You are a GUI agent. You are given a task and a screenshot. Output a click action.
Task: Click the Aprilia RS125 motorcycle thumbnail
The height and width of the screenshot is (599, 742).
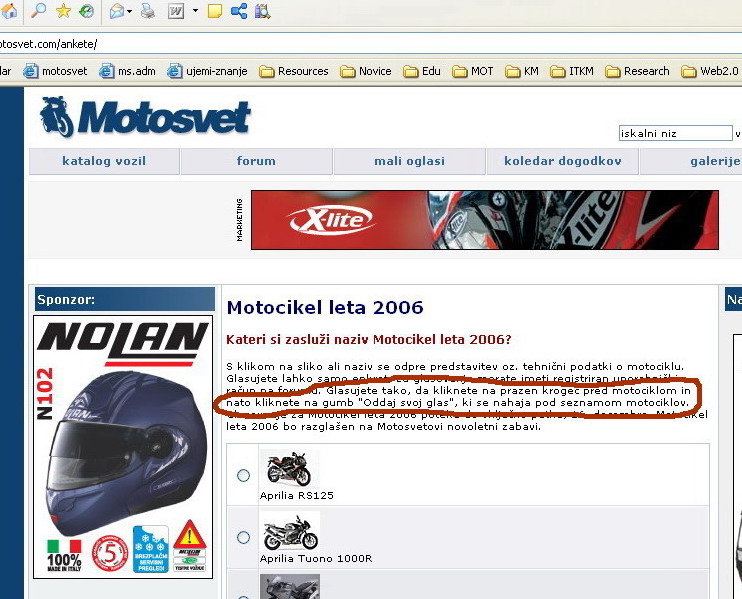click(290, 468)
